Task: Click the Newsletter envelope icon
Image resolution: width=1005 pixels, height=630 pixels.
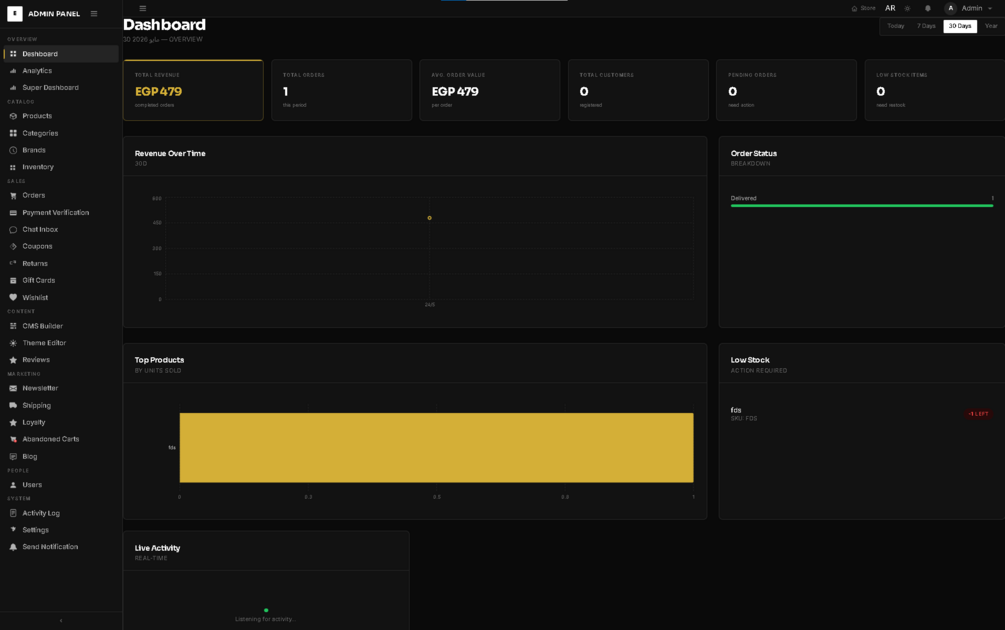Action: coord(13,388)
